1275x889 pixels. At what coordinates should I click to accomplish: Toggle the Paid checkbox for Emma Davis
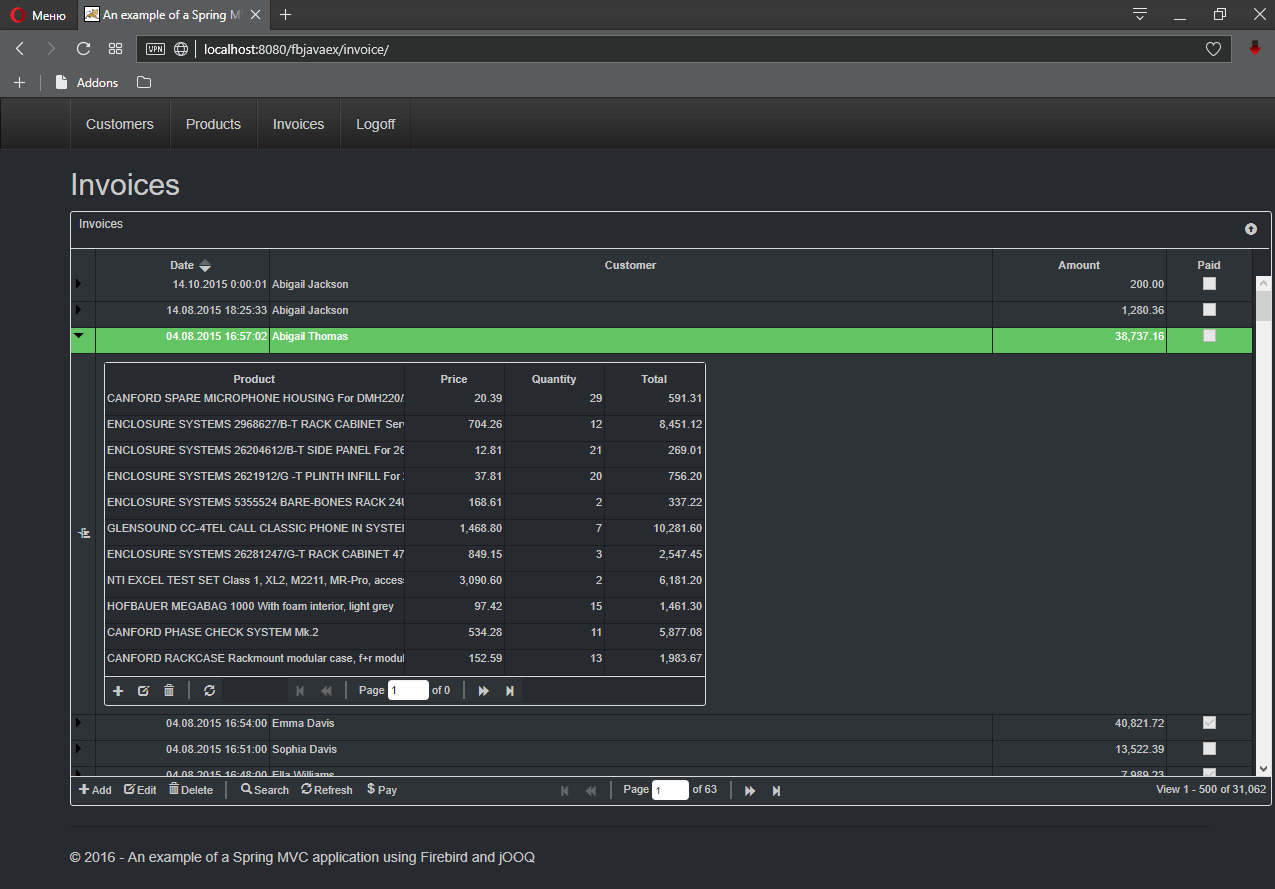(1209, 722)
